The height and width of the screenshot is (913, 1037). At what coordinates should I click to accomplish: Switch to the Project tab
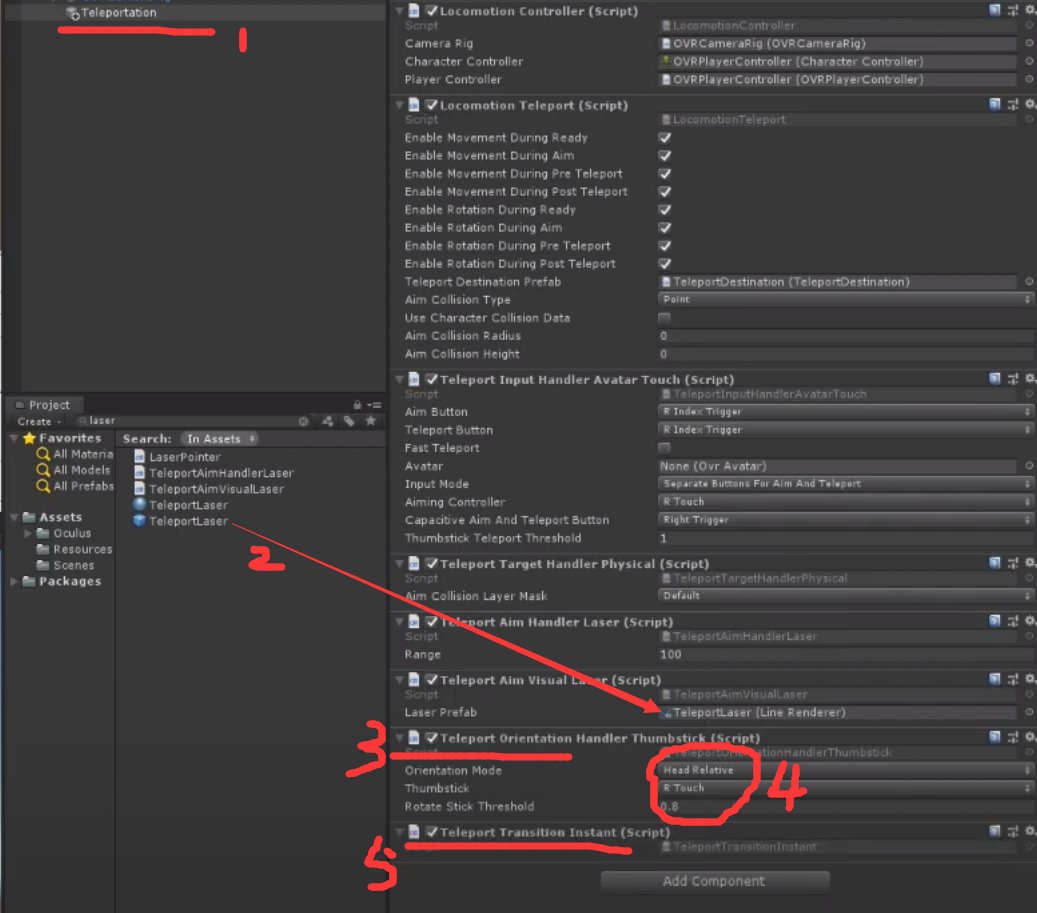coord(44,405)
